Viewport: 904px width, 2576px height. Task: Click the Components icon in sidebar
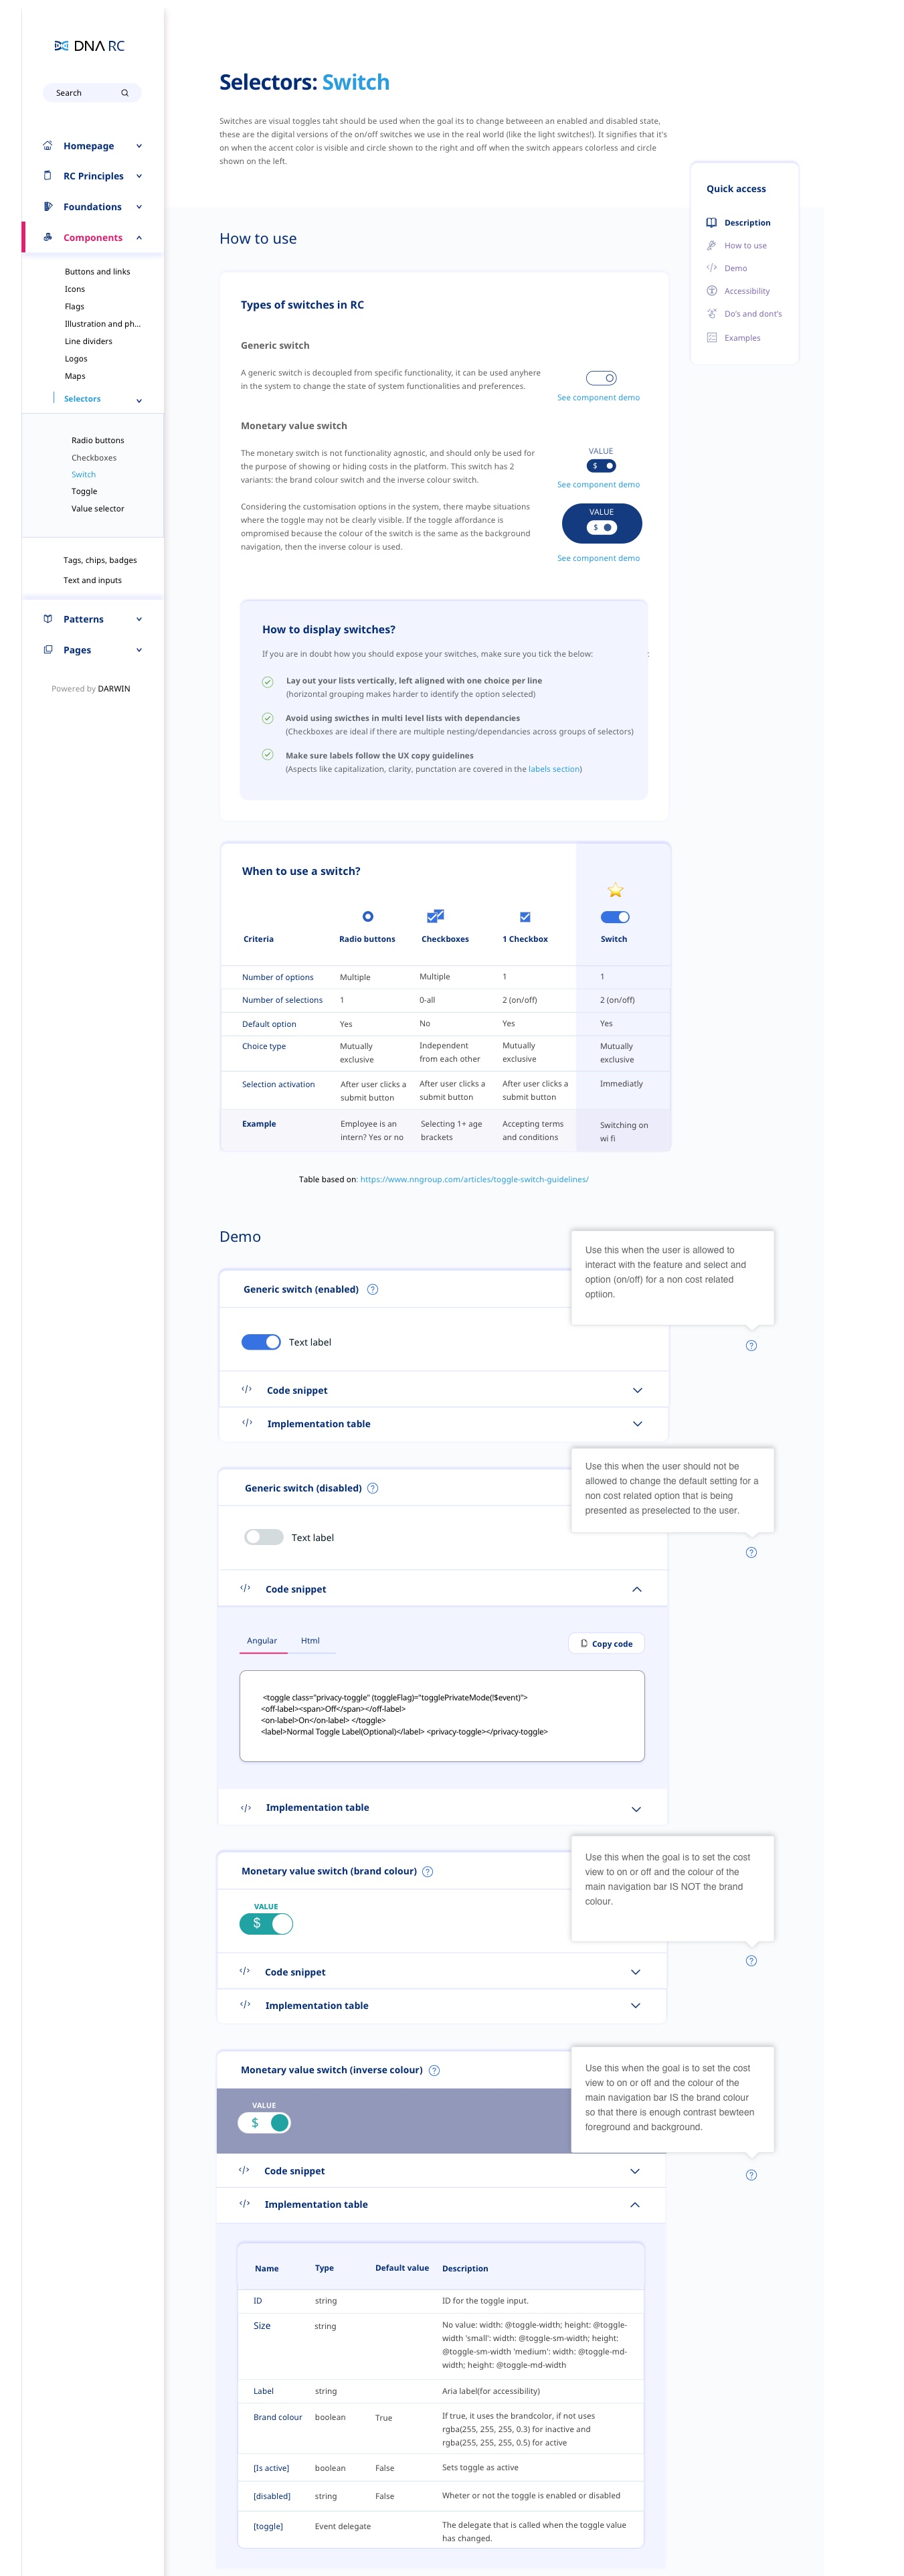pyautogui.click(x=48, y=238)
